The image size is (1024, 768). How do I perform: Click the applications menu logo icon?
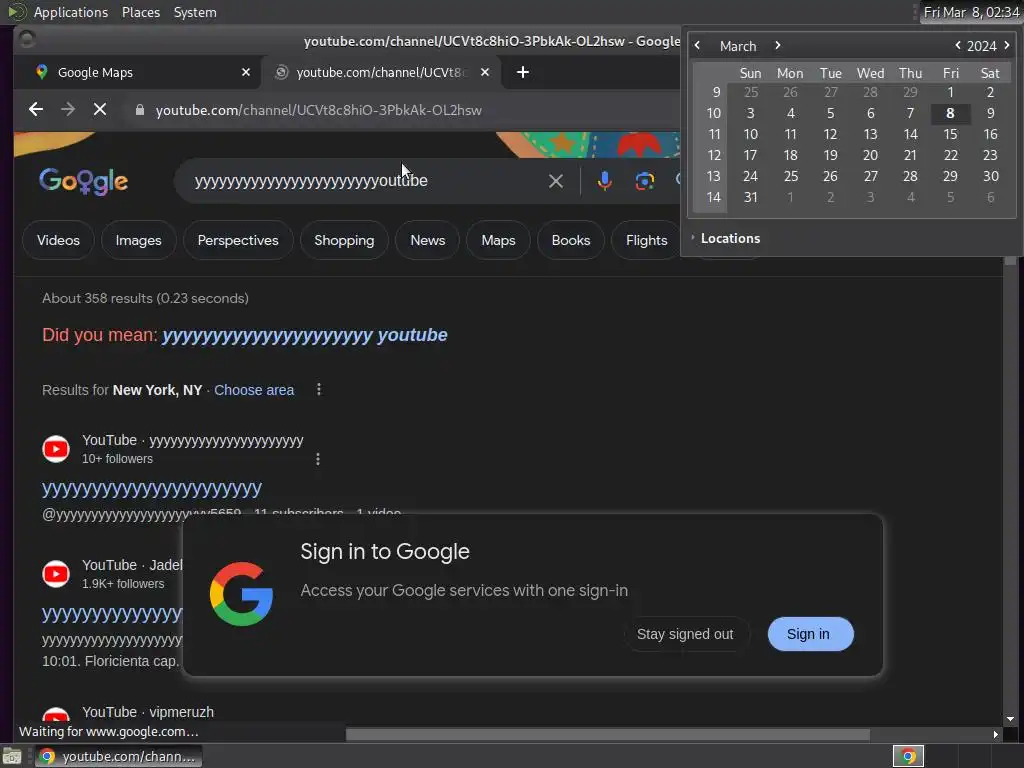pos(17,12)
